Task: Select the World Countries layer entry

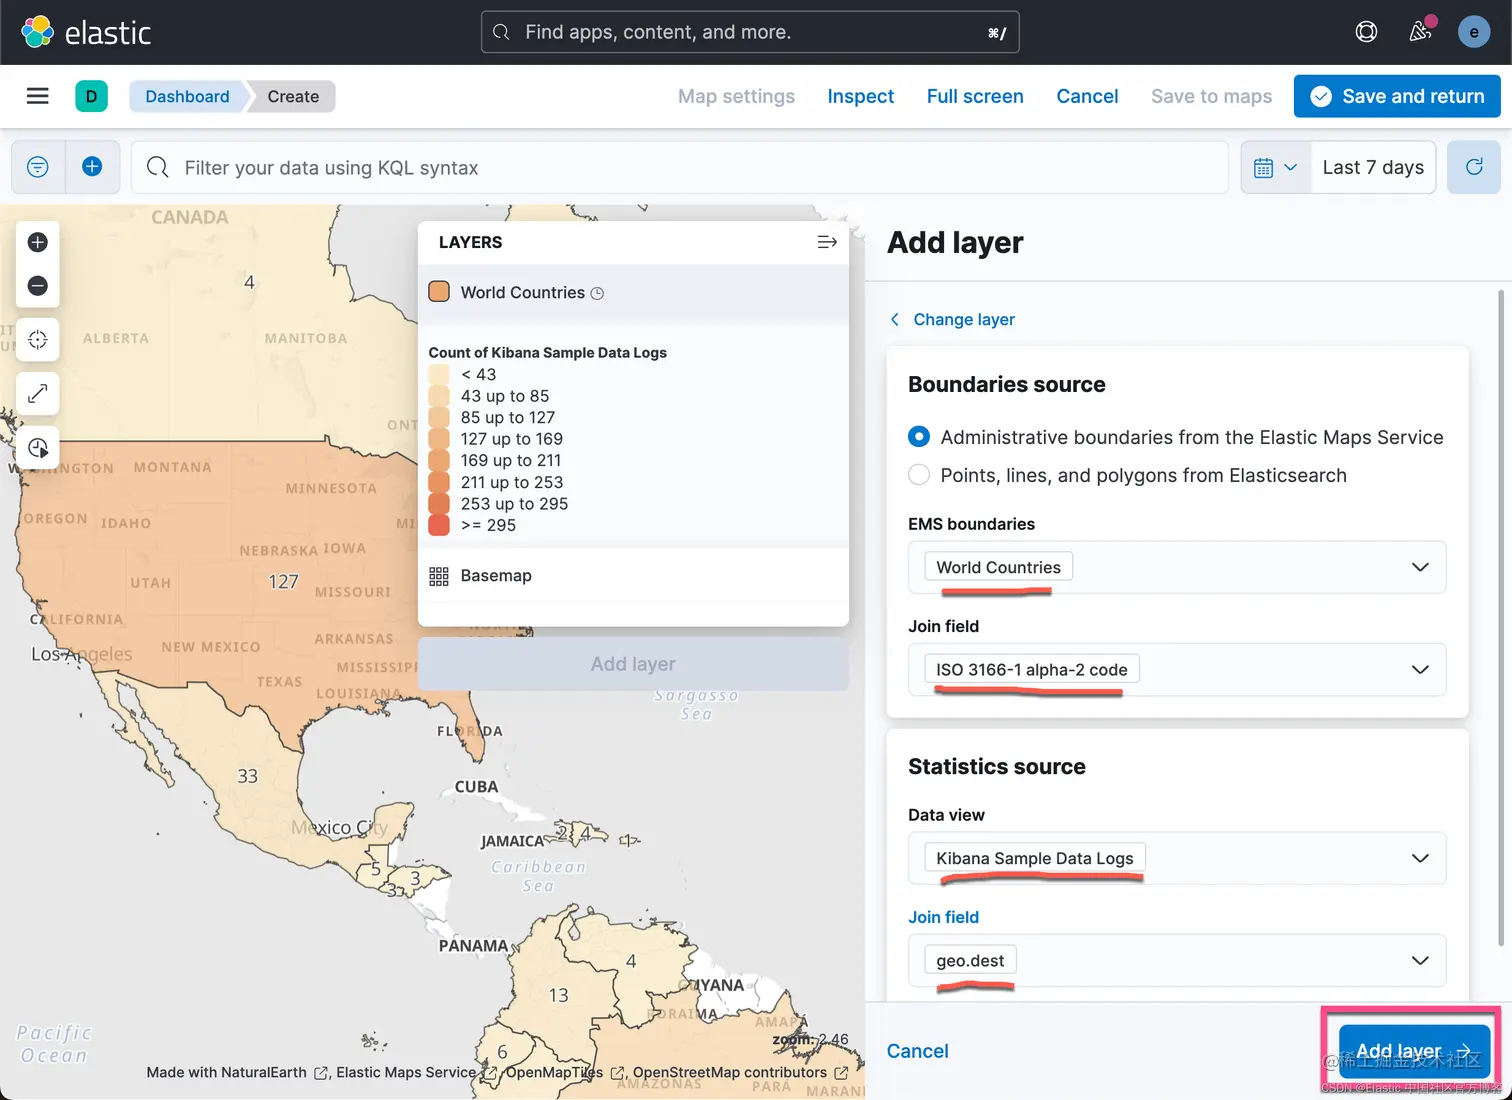Action: pyautogui.click(x=633, y=293)
